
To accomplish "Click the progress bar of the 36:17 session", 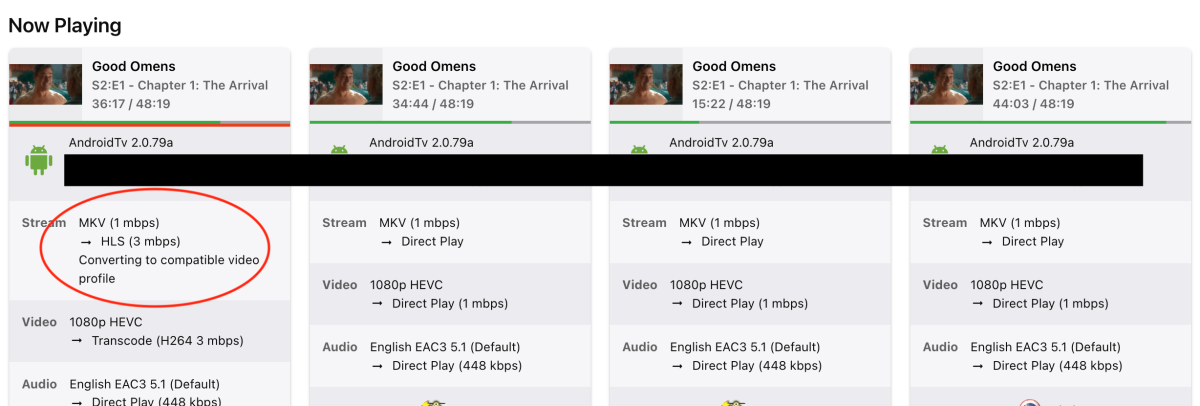I will [x=150, y=123].
